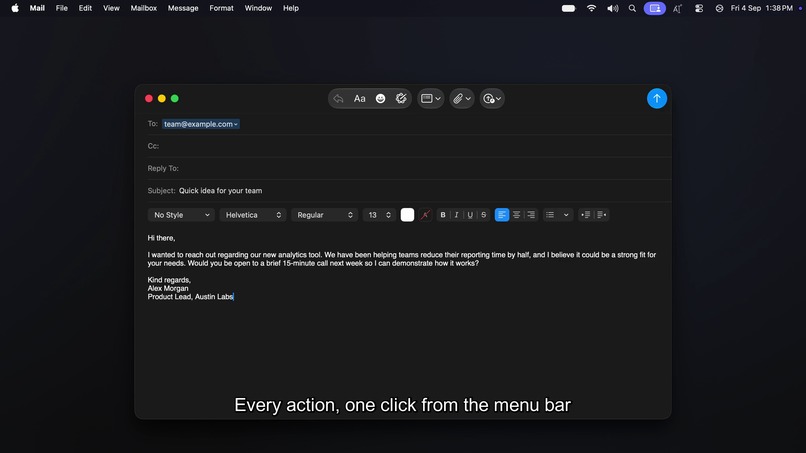
Task: Expand the send later options chevron
Action: pos(499,99)
